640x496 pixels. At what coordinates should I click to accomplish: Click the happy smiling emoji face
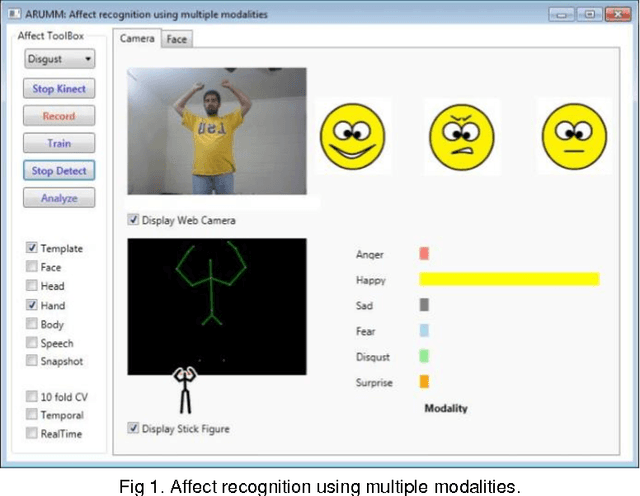click(x=352, y=136)
